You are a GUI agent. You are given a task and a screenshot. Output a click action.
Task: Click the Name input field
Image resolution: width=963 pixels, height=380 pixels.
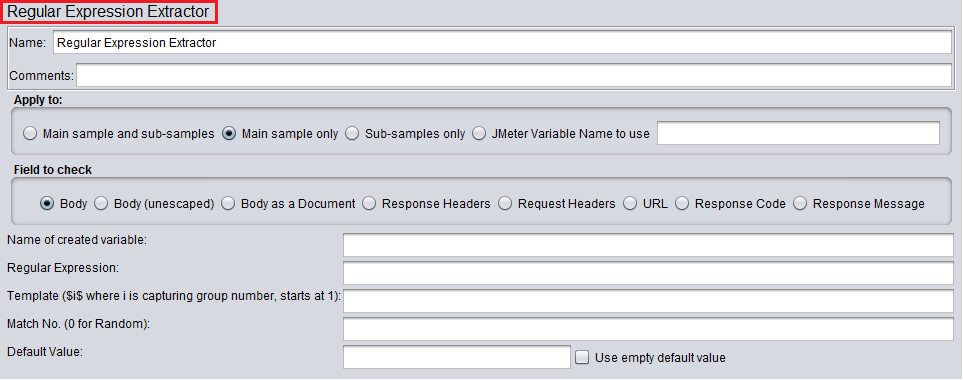click(x=502, y=43)
